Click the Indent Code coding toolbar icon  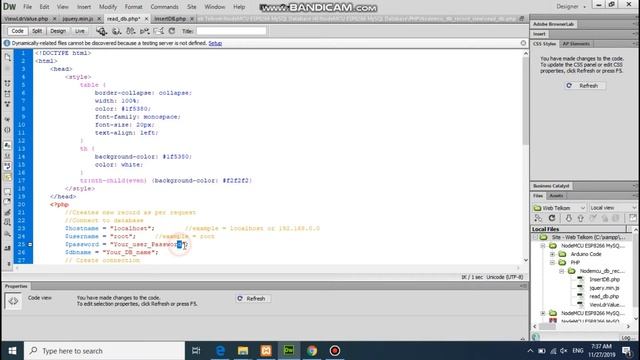coord(7,248)
